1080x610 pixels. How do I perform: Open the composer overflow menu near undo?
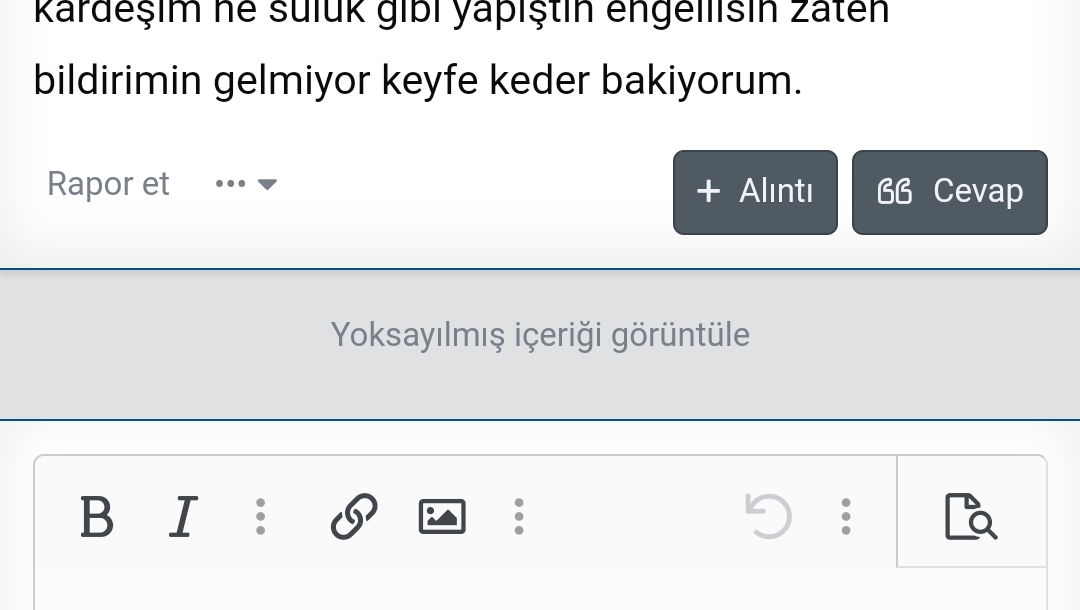[845, 517]
